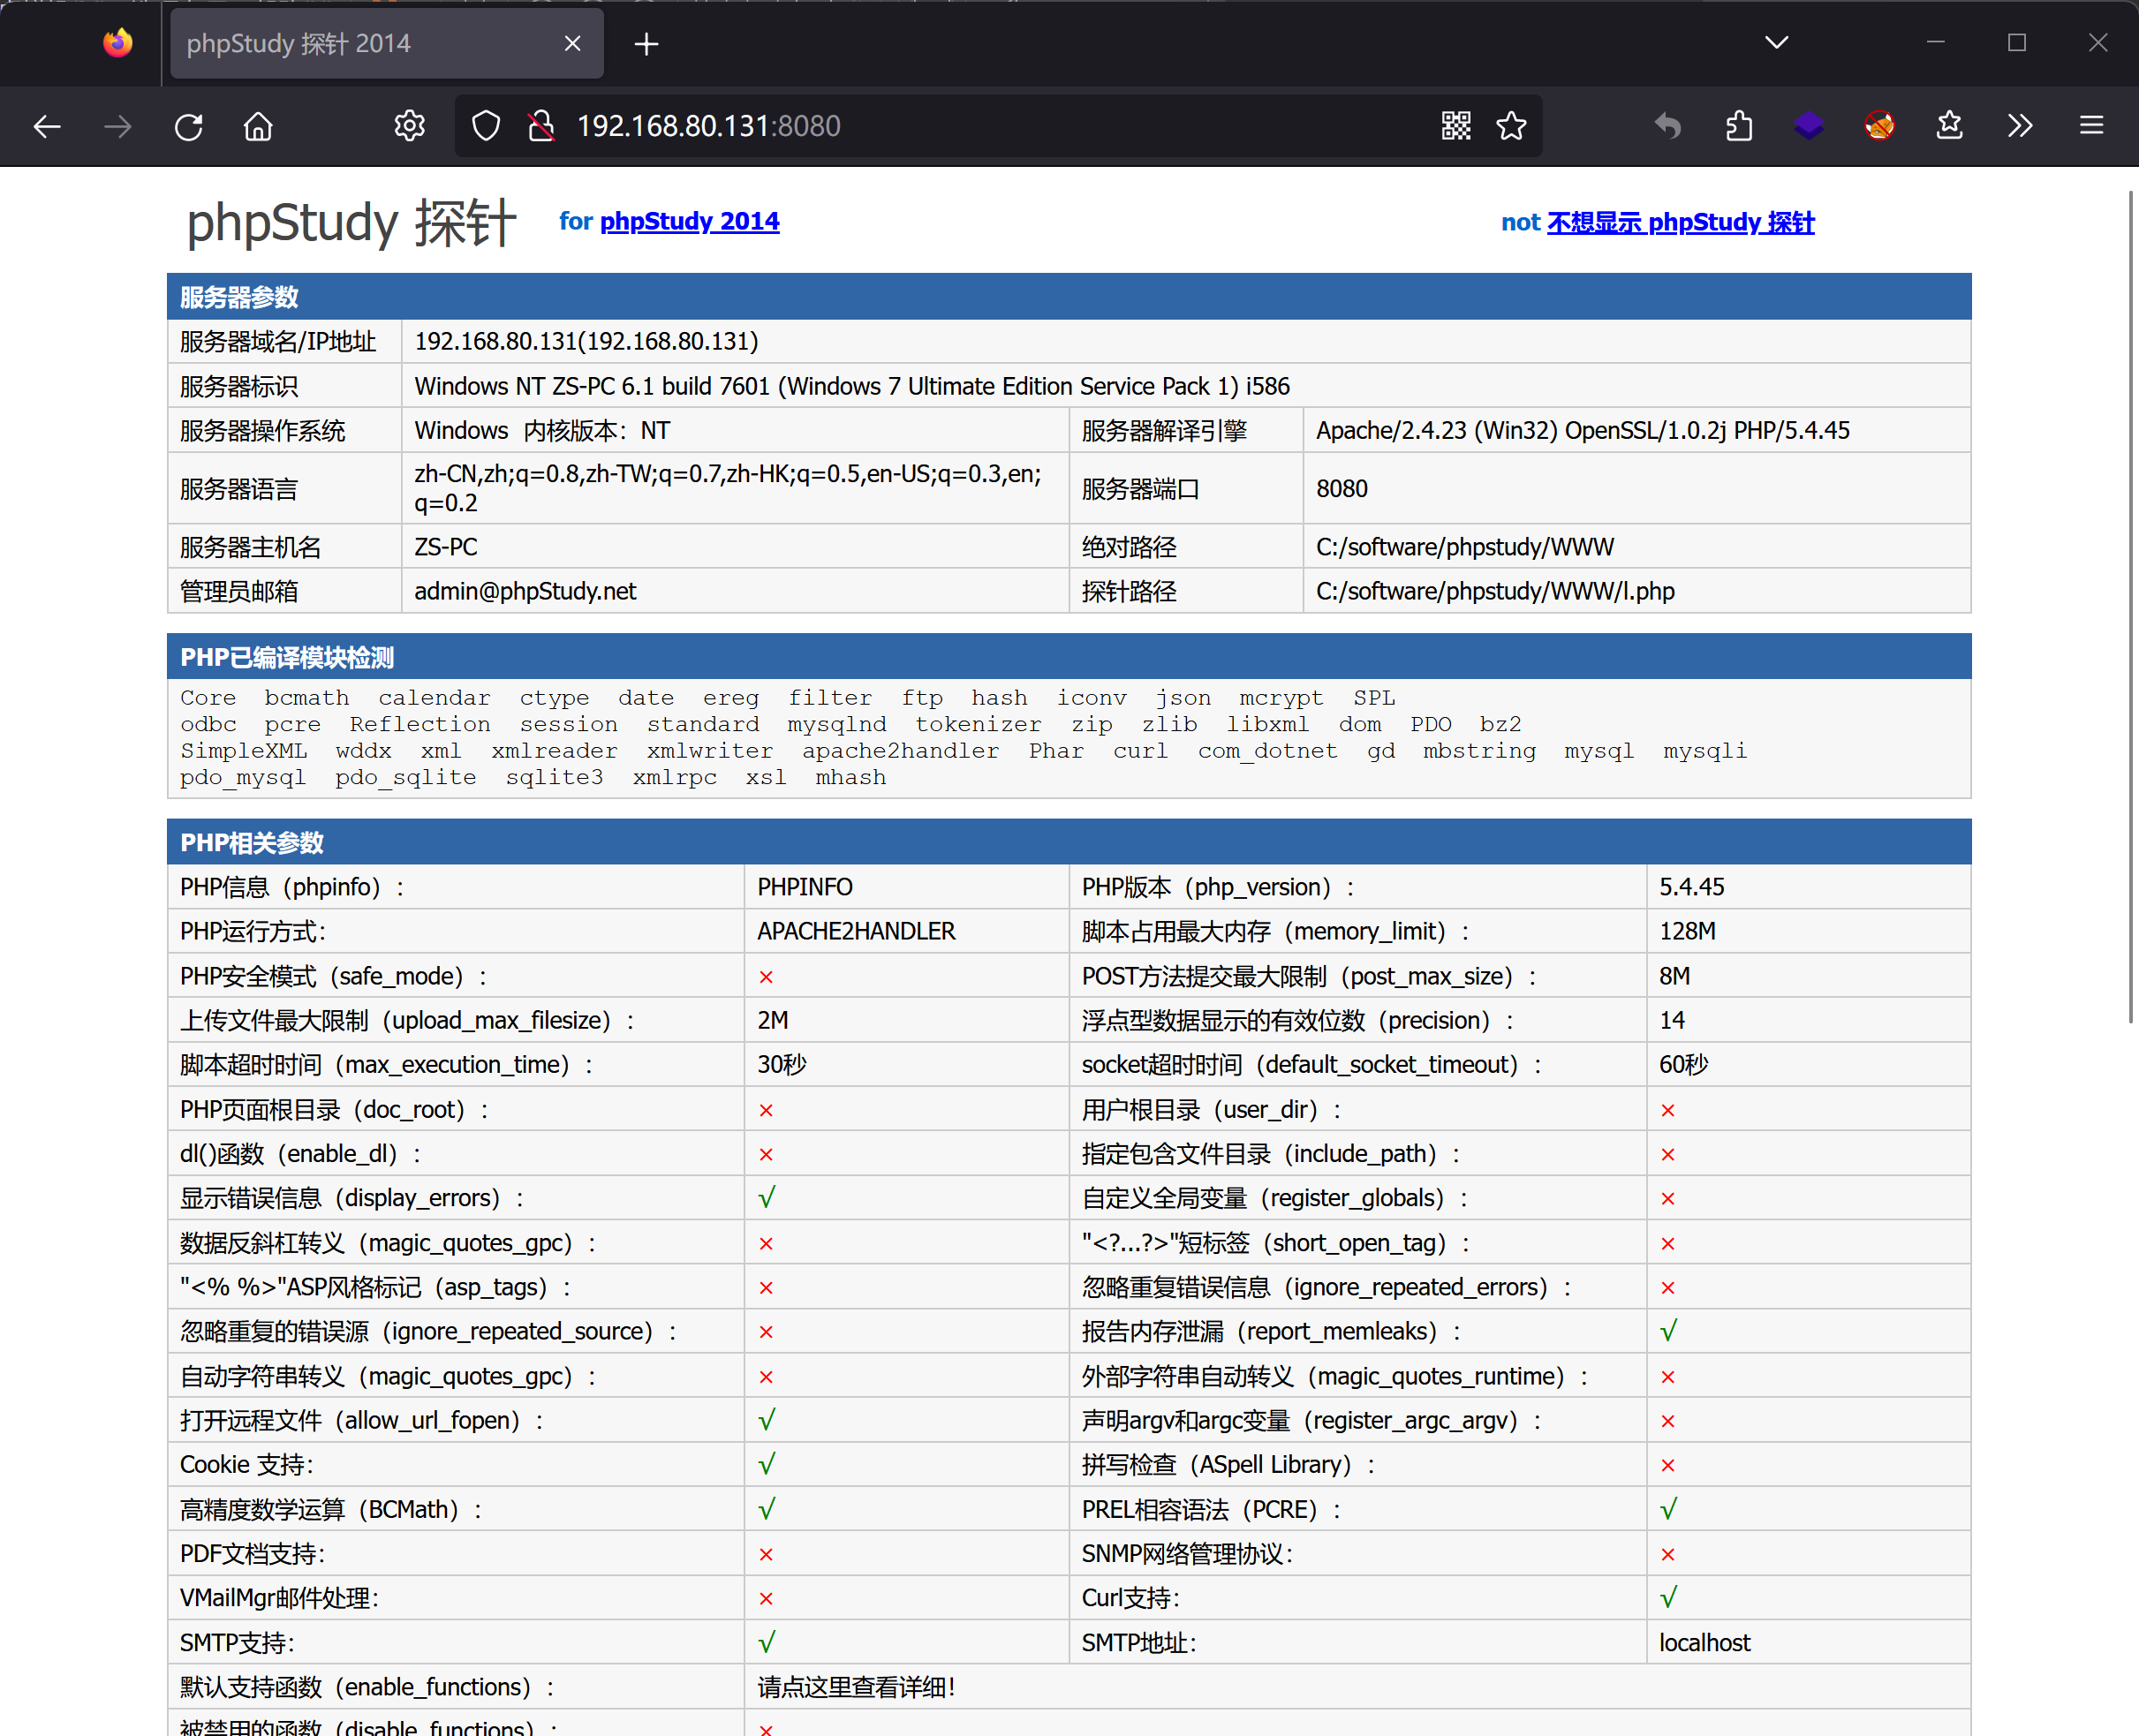Select probe path ending in l.php
Screen dimensions: 2139x1736
1495,591
